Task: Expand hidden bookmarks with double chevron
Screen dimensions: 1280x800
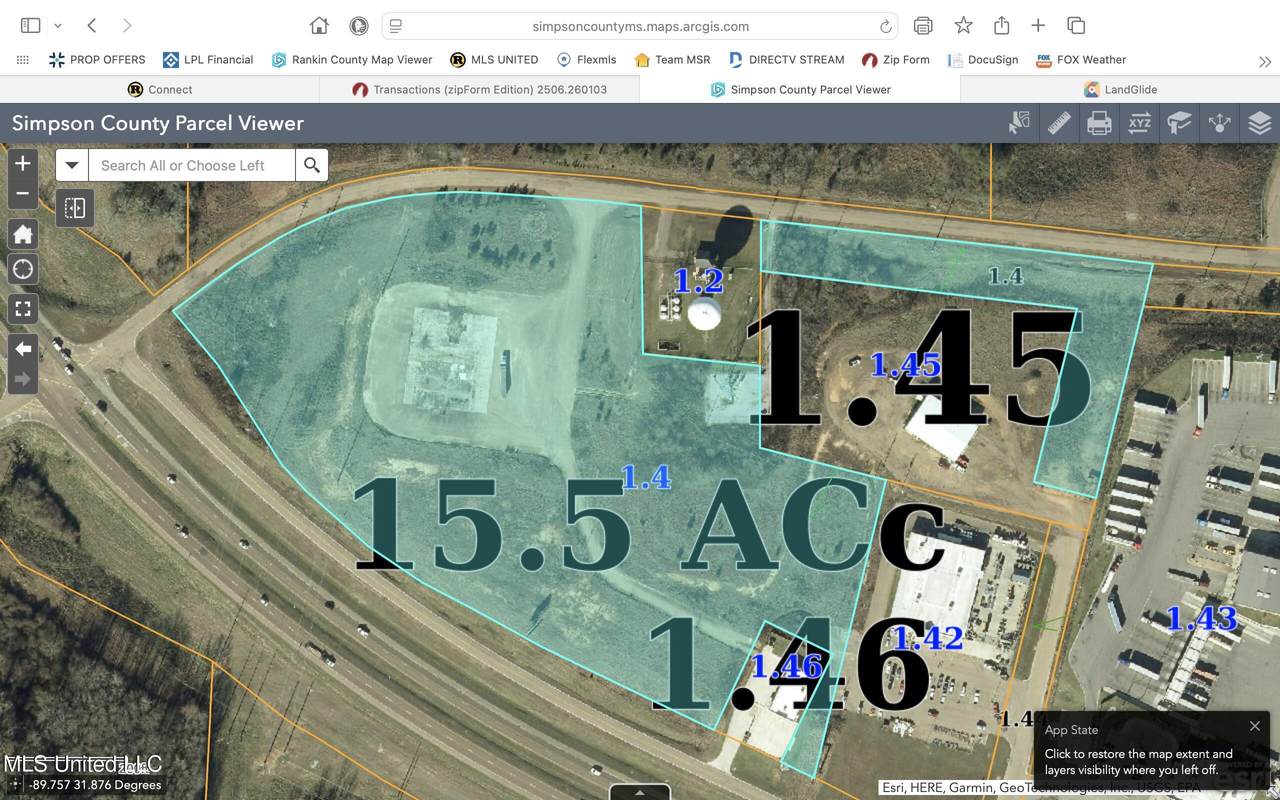Action: (x=1265, y=60)
